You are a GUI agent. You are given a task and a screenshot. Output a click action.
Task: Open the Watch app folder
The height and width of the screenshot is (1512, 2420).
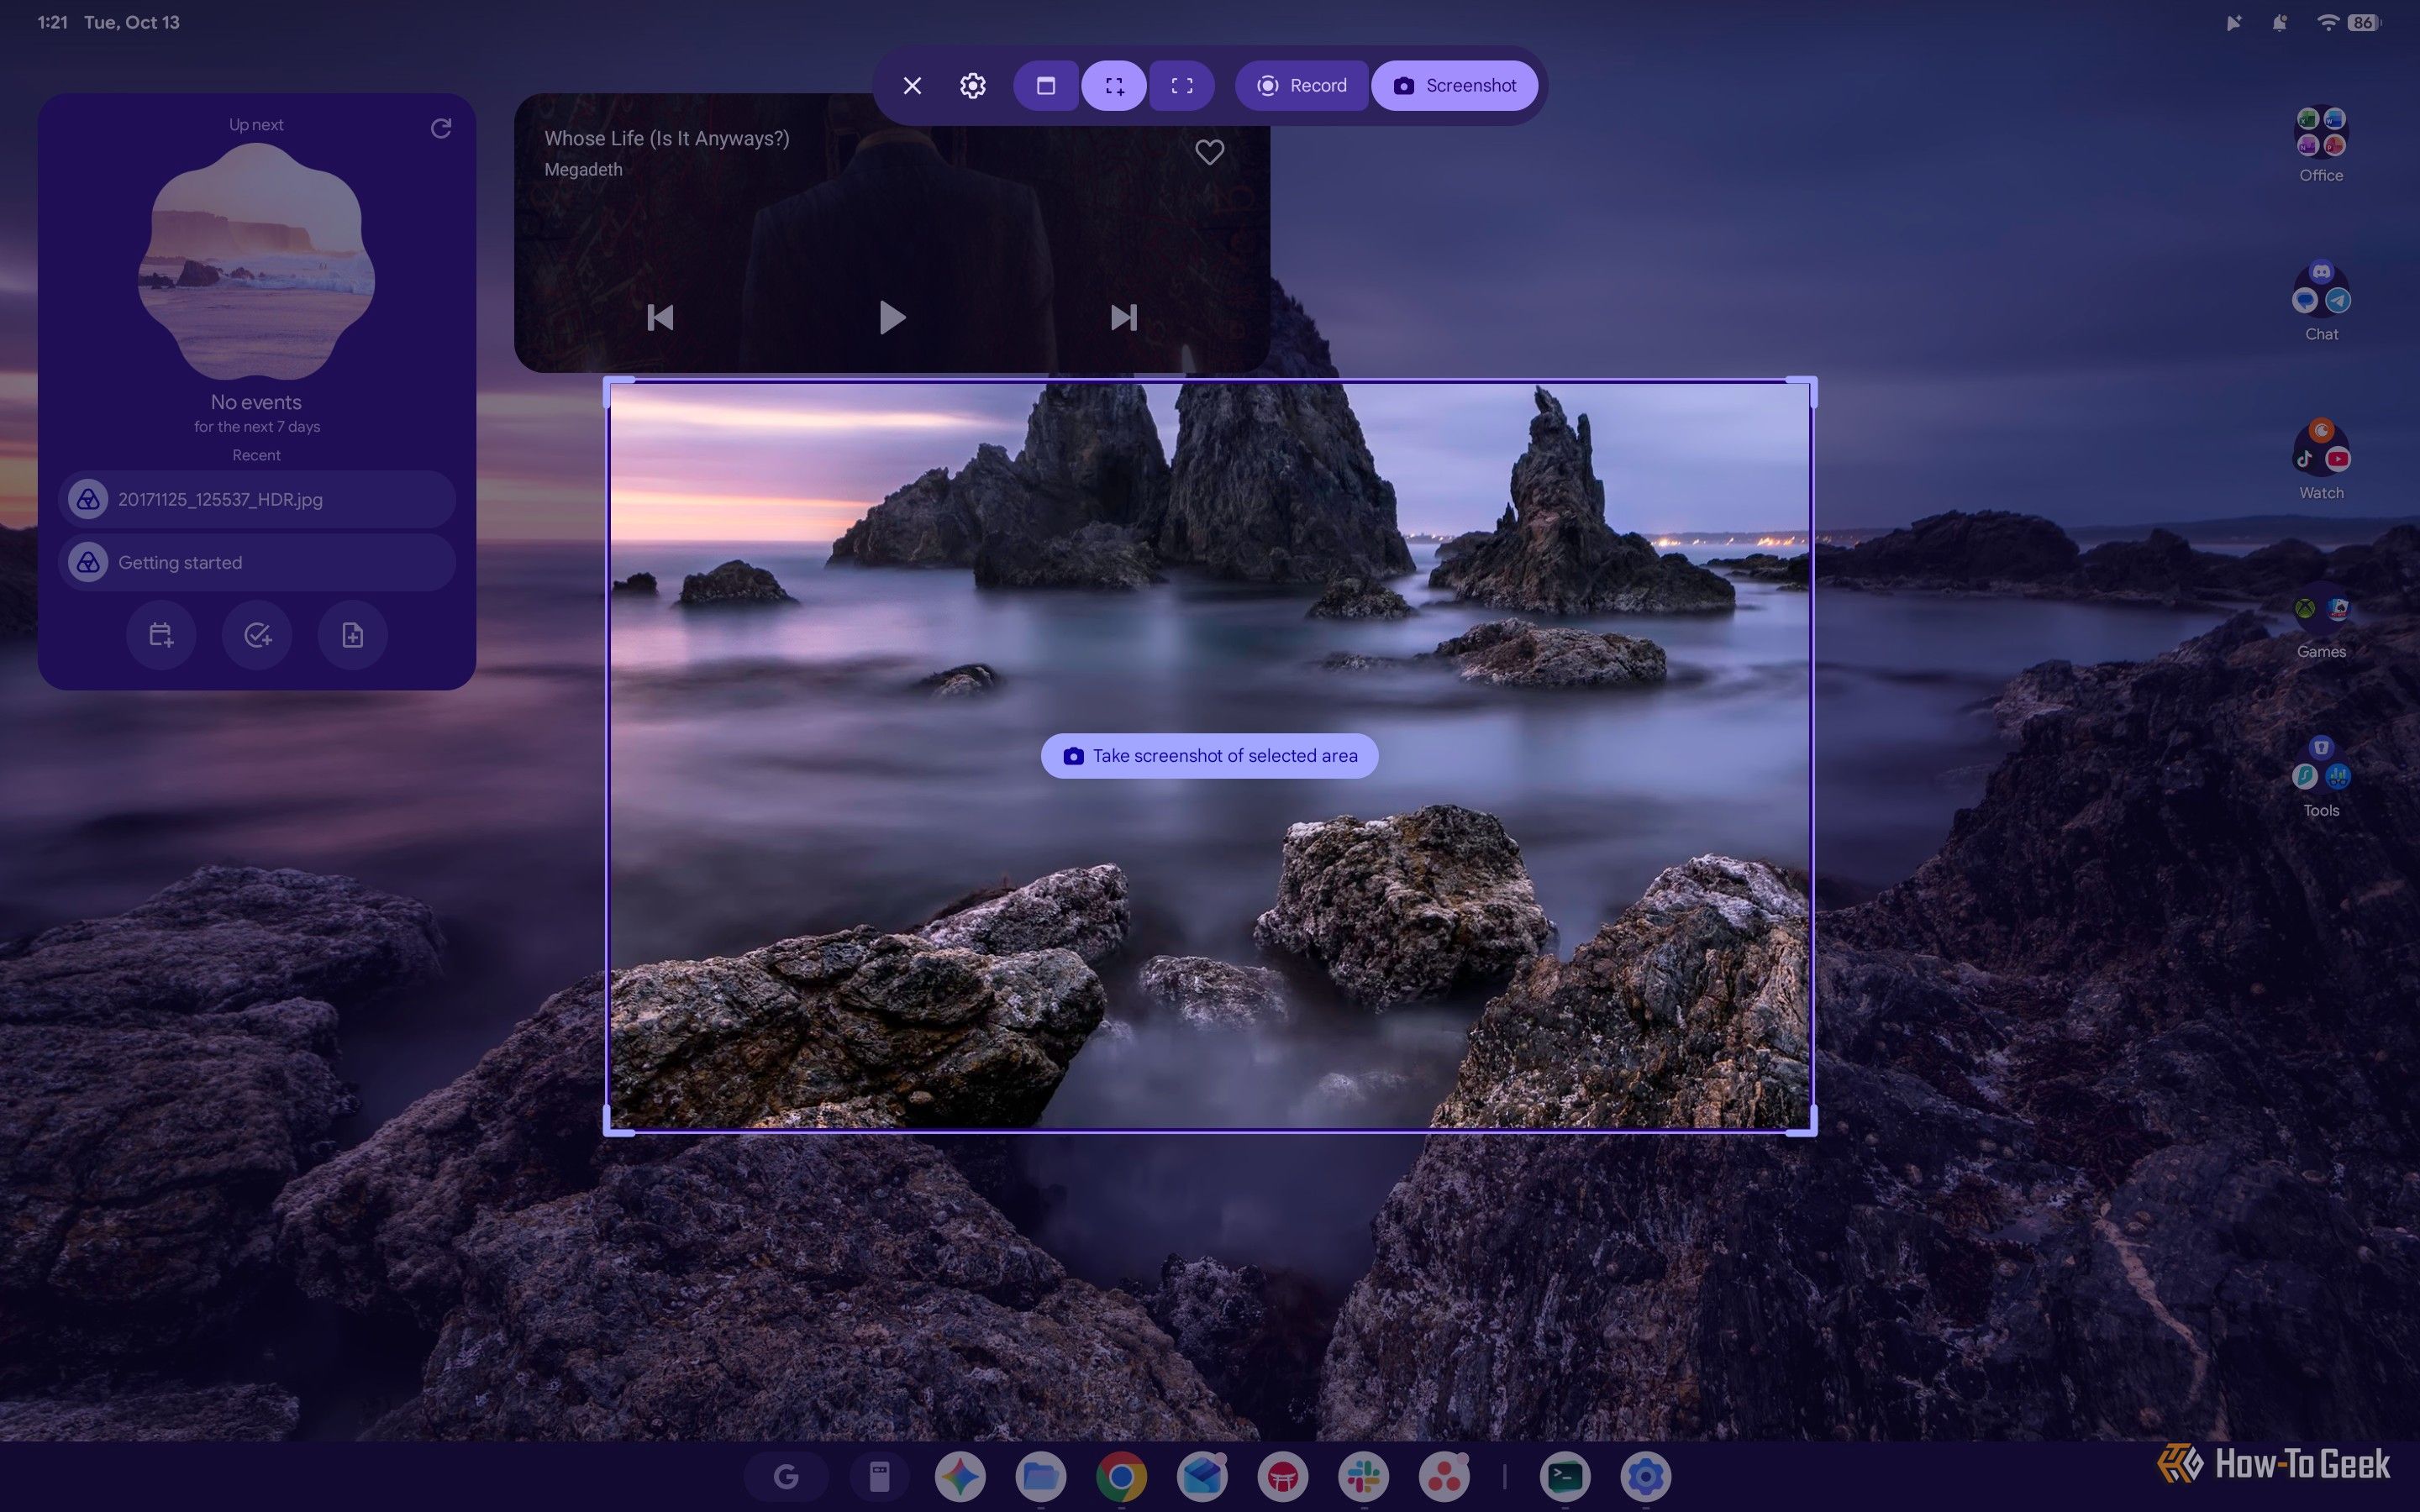click(x=2321, y=460)
